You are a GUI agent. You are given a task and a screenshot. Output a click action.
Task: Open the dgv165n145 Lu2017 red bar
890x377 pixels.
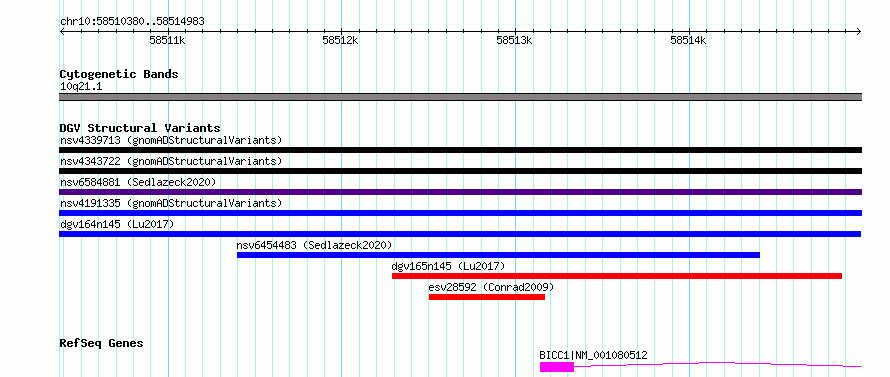617,276
